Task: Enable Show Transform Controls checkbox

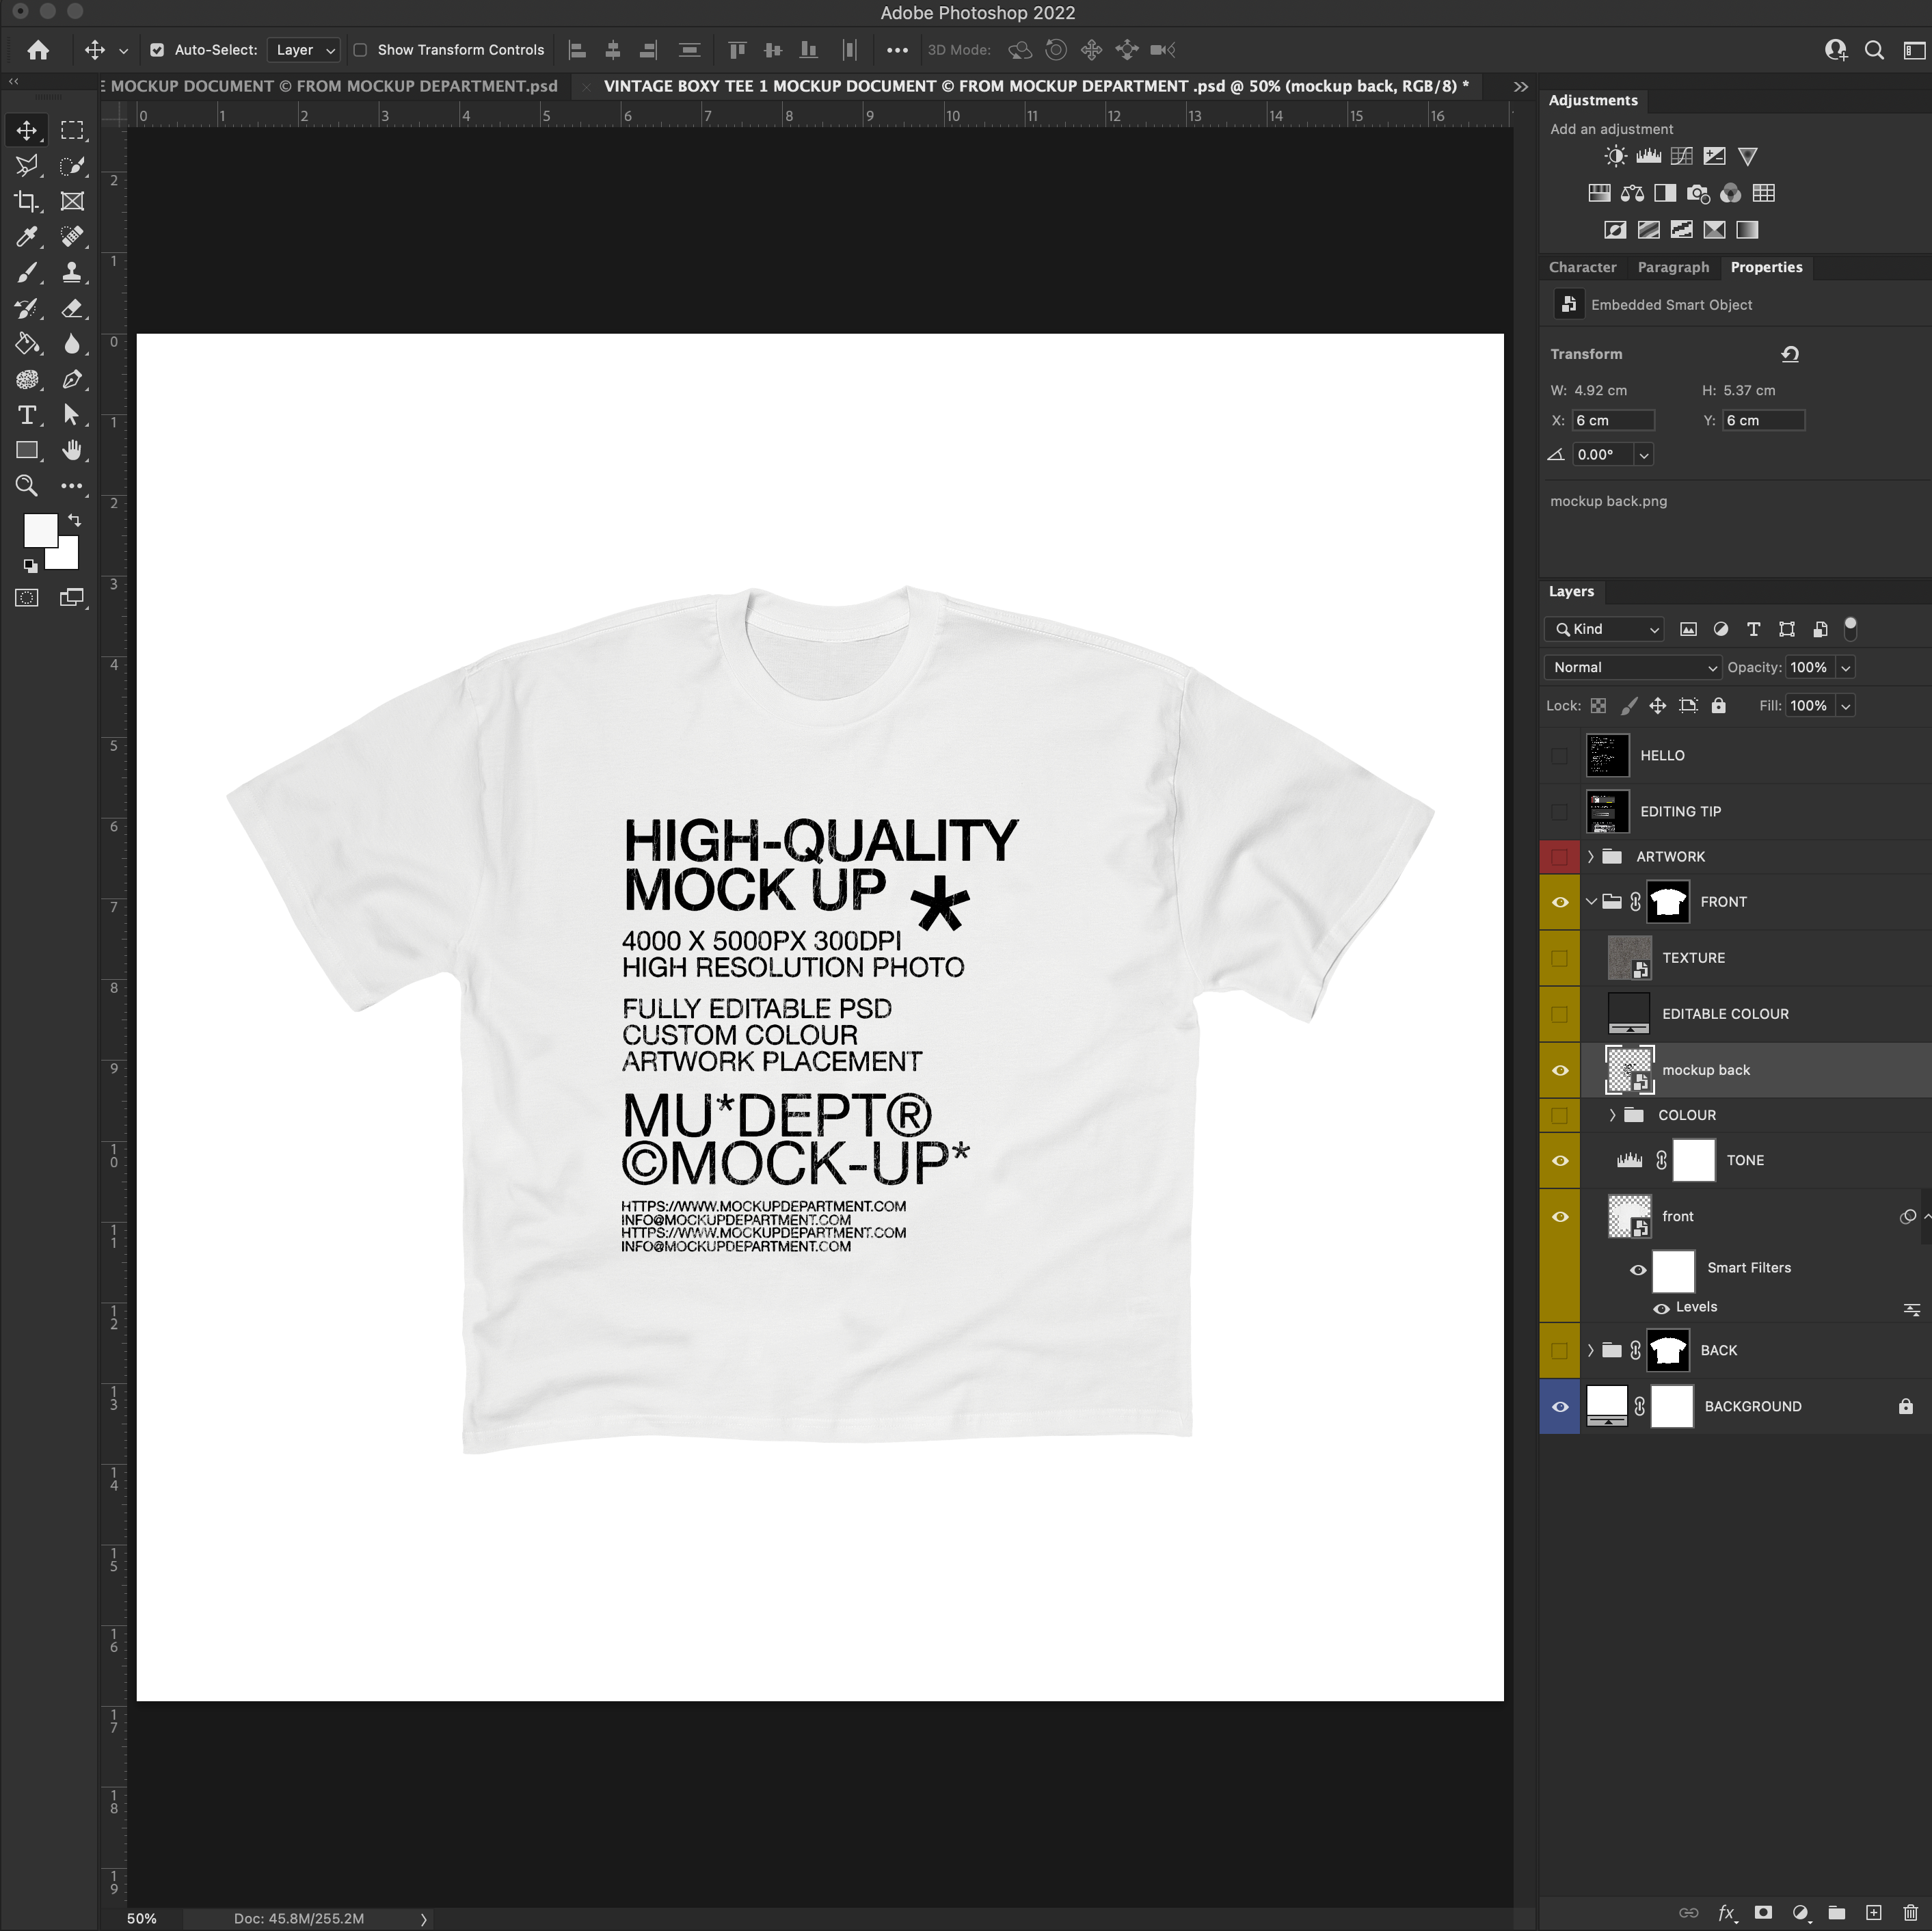Action: point(360,50)
